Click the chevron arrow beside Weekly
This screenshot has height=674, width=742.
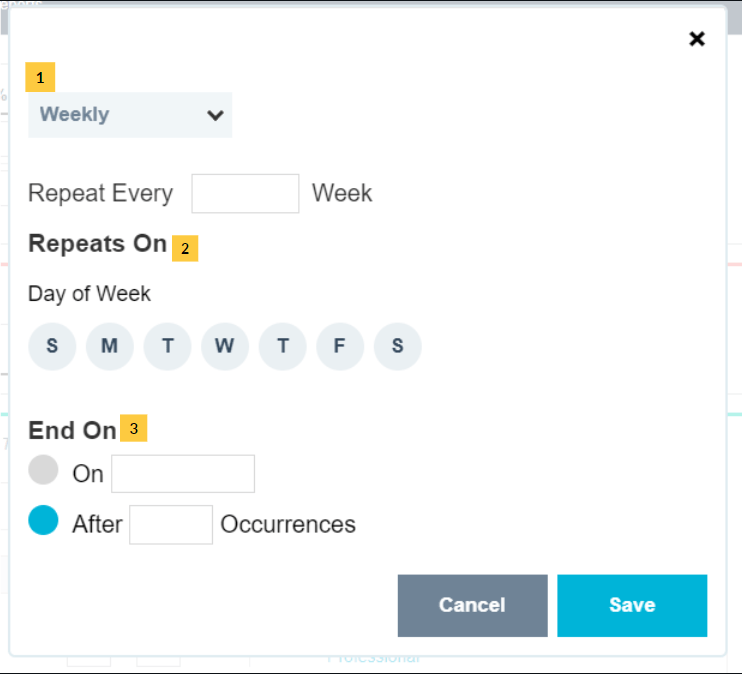point(214,115)
